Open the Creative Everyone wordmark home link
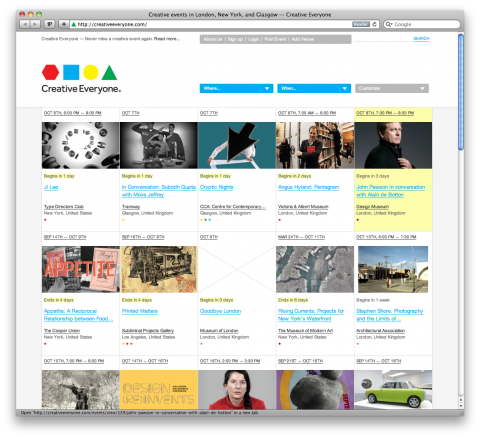This screenshot has width=480, height=438. pyautogui.click(x=81, y=89)
